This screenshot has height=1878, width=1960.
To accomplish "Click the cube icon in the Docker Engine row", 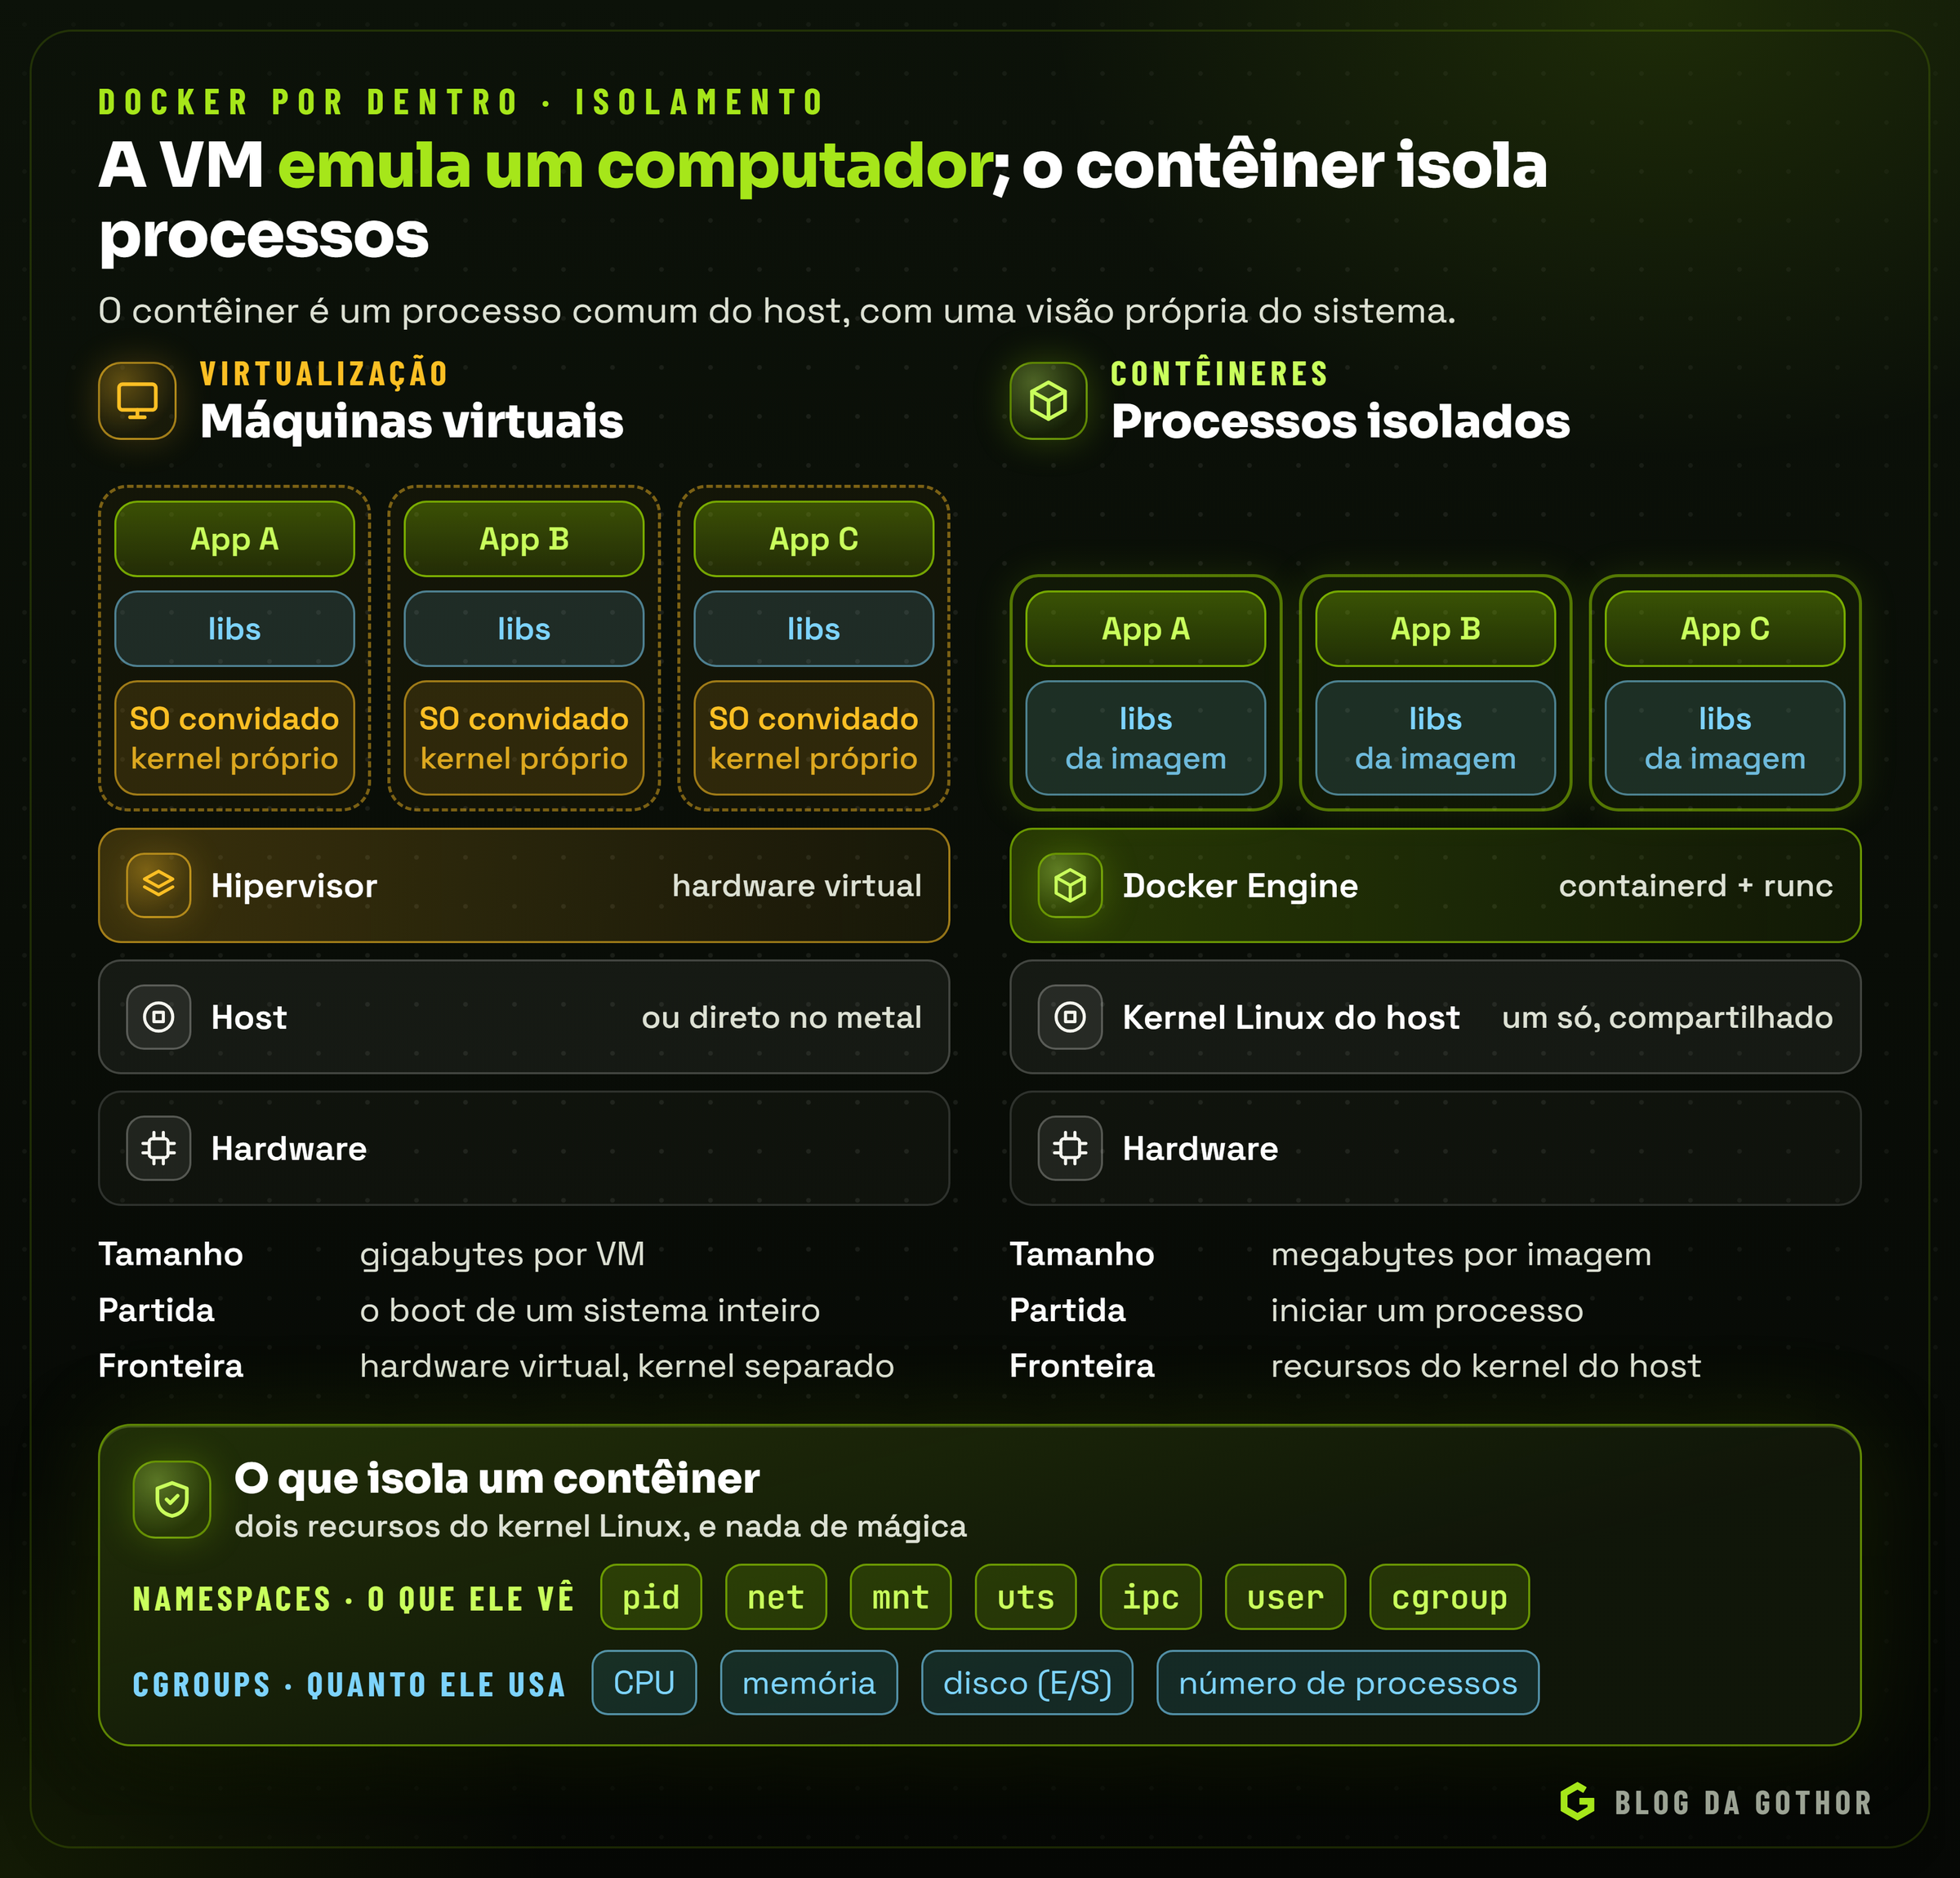I will (1070, 885).
